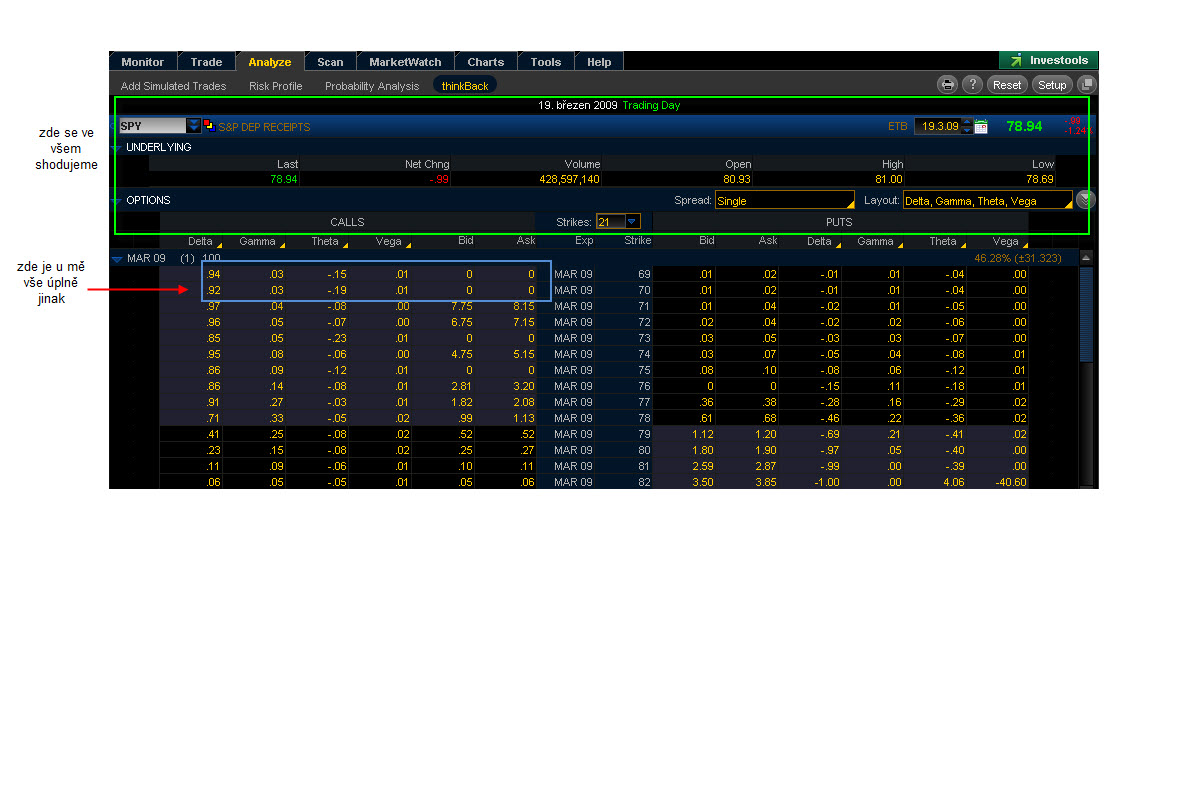The height and width of the screenshot is (805, 1194).
Task: Click the Investools logo button
Action: 1049,60
